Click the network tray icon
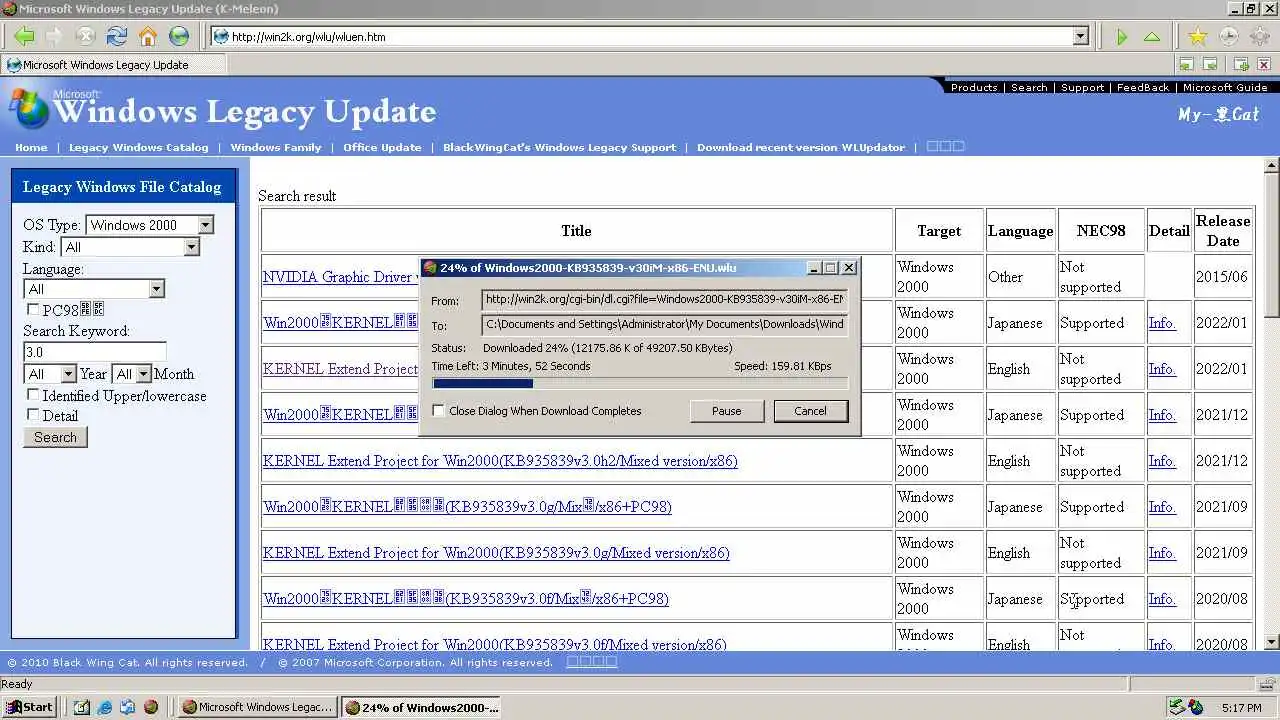 (x=1178, y=707)
